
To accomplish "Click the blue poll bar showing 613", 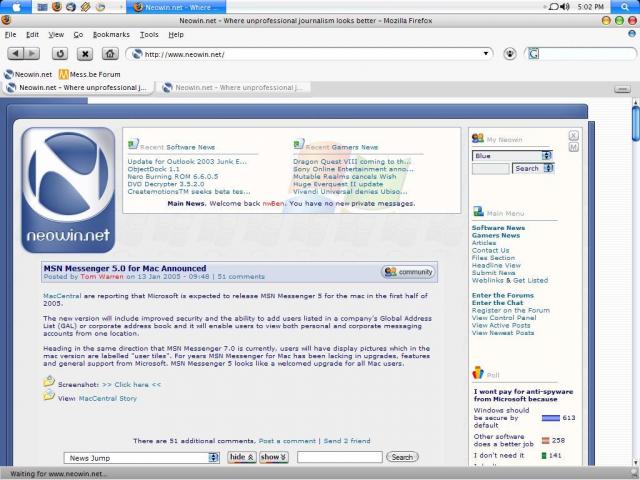I will coord(550,418).
